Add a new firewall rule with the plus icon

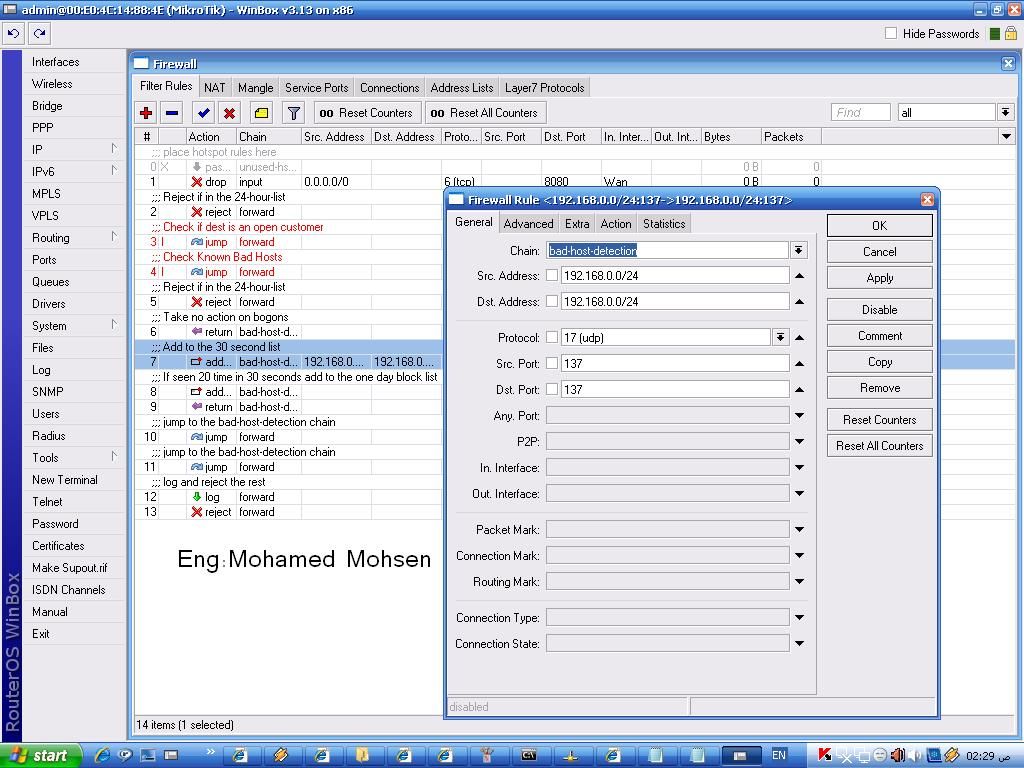(146, 113)
